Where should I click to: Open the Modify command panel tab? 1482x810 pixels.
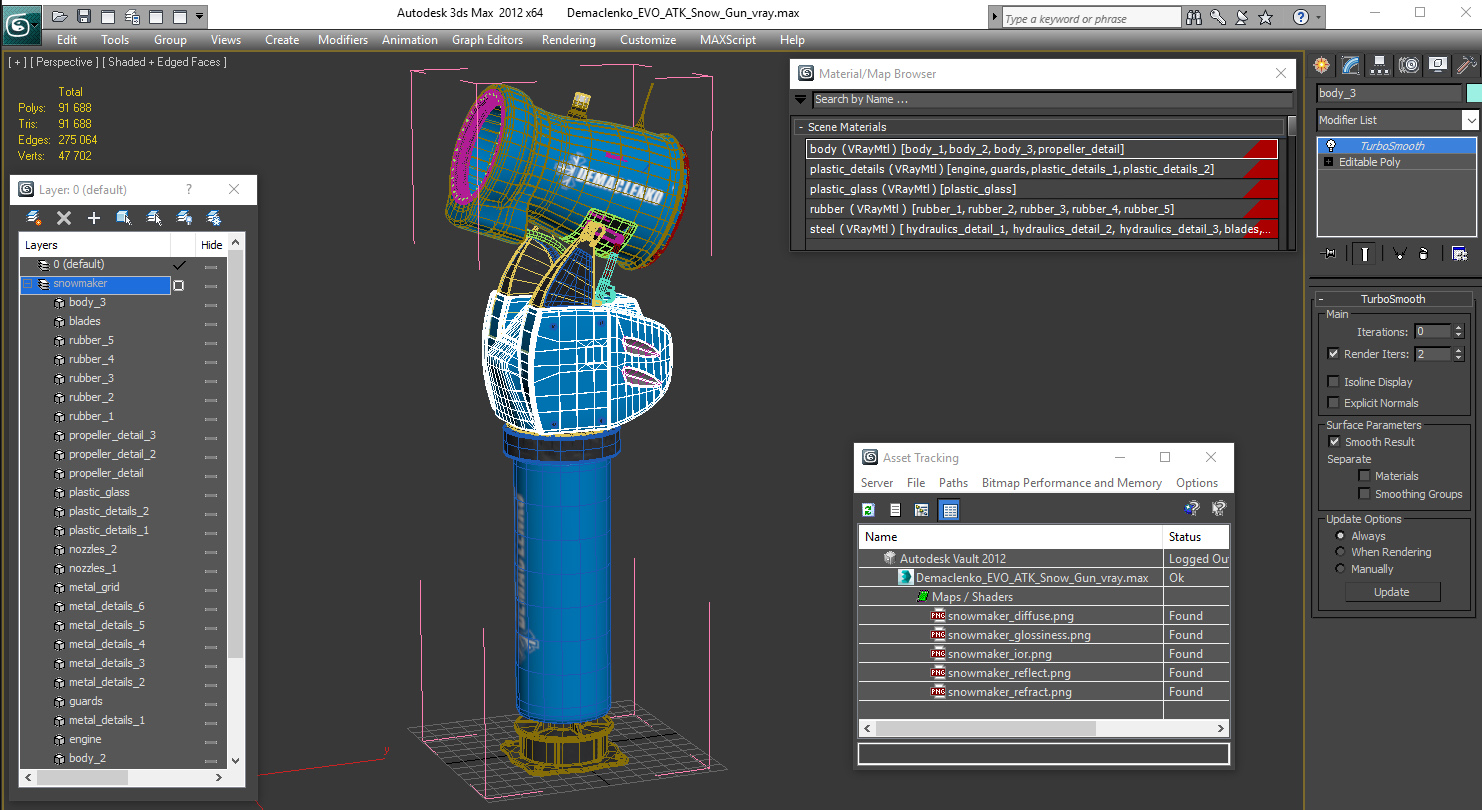pos(1351,65)
